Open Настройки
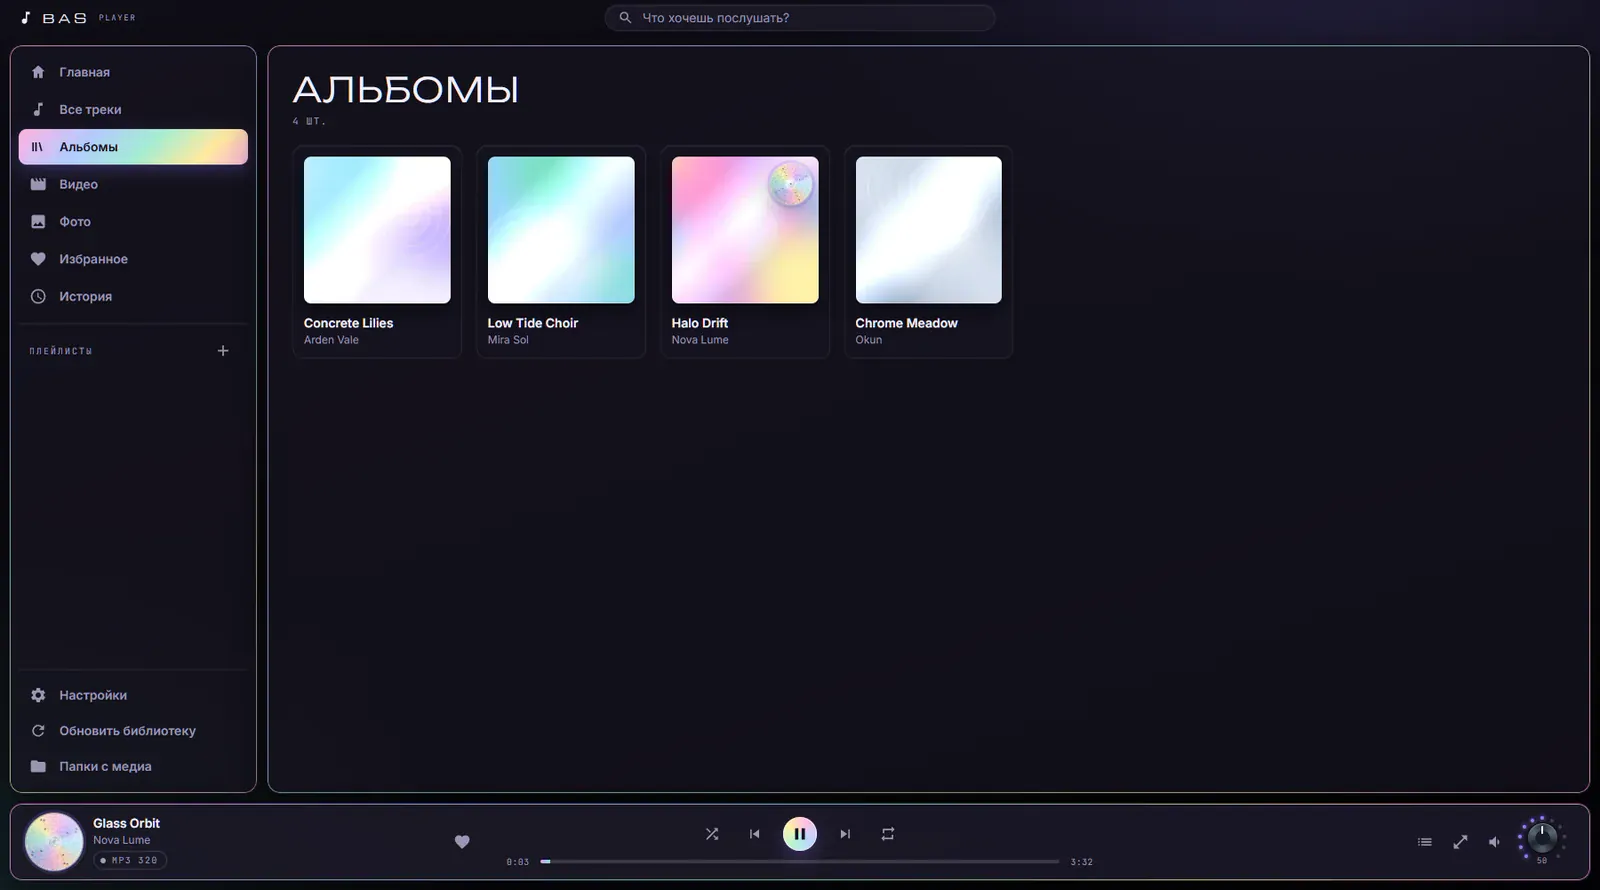 [133, 695]
